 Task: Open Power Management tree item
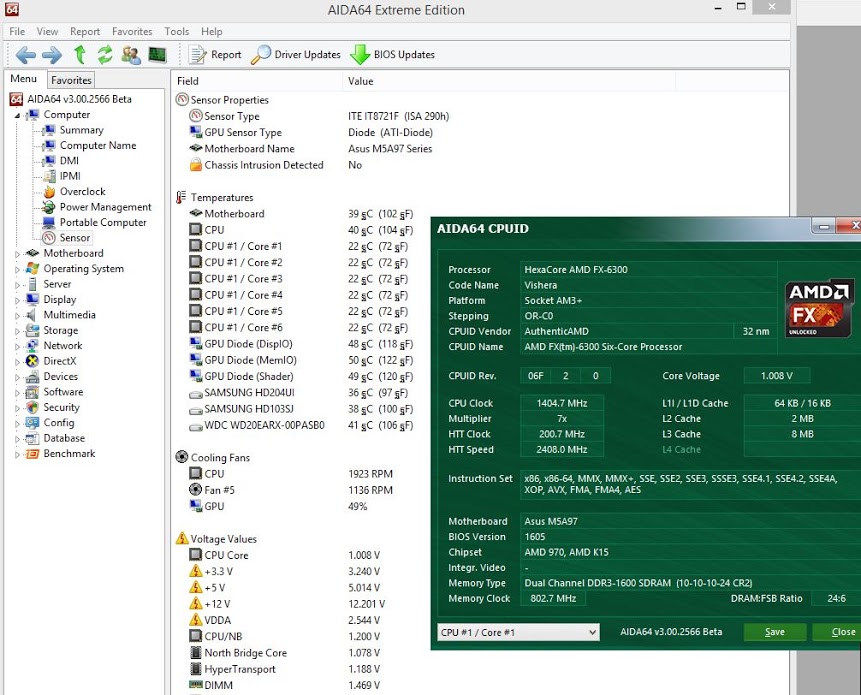105,207
